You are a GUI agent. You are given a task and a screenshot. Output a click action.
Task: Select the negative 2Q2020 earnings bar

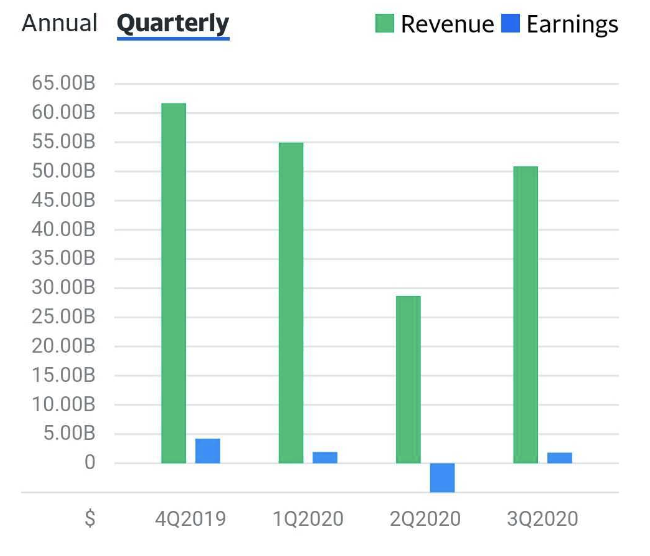(x=442, y=477)
